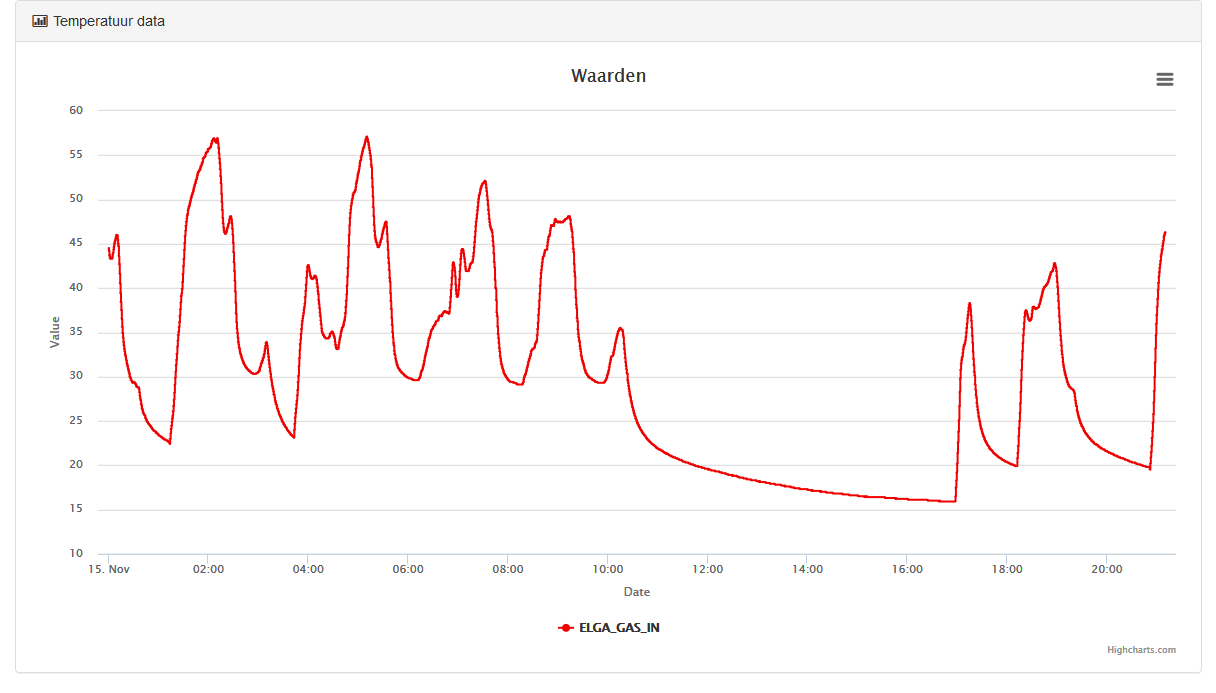Select the Temperatuur data panel heading
This screenshot has height=693, width=1216.
click(x=109, y=21)
